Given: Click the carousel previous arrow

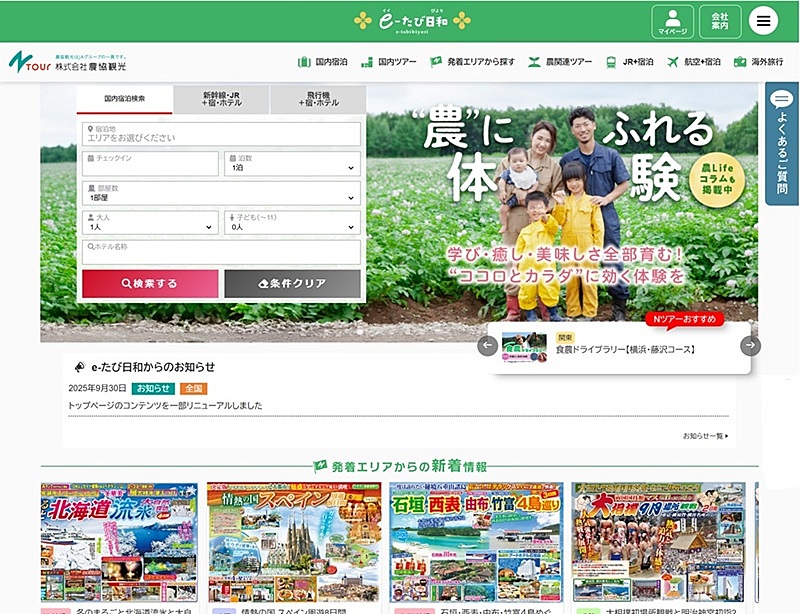Looking at the screenshot, I should (x=488, y=346).
